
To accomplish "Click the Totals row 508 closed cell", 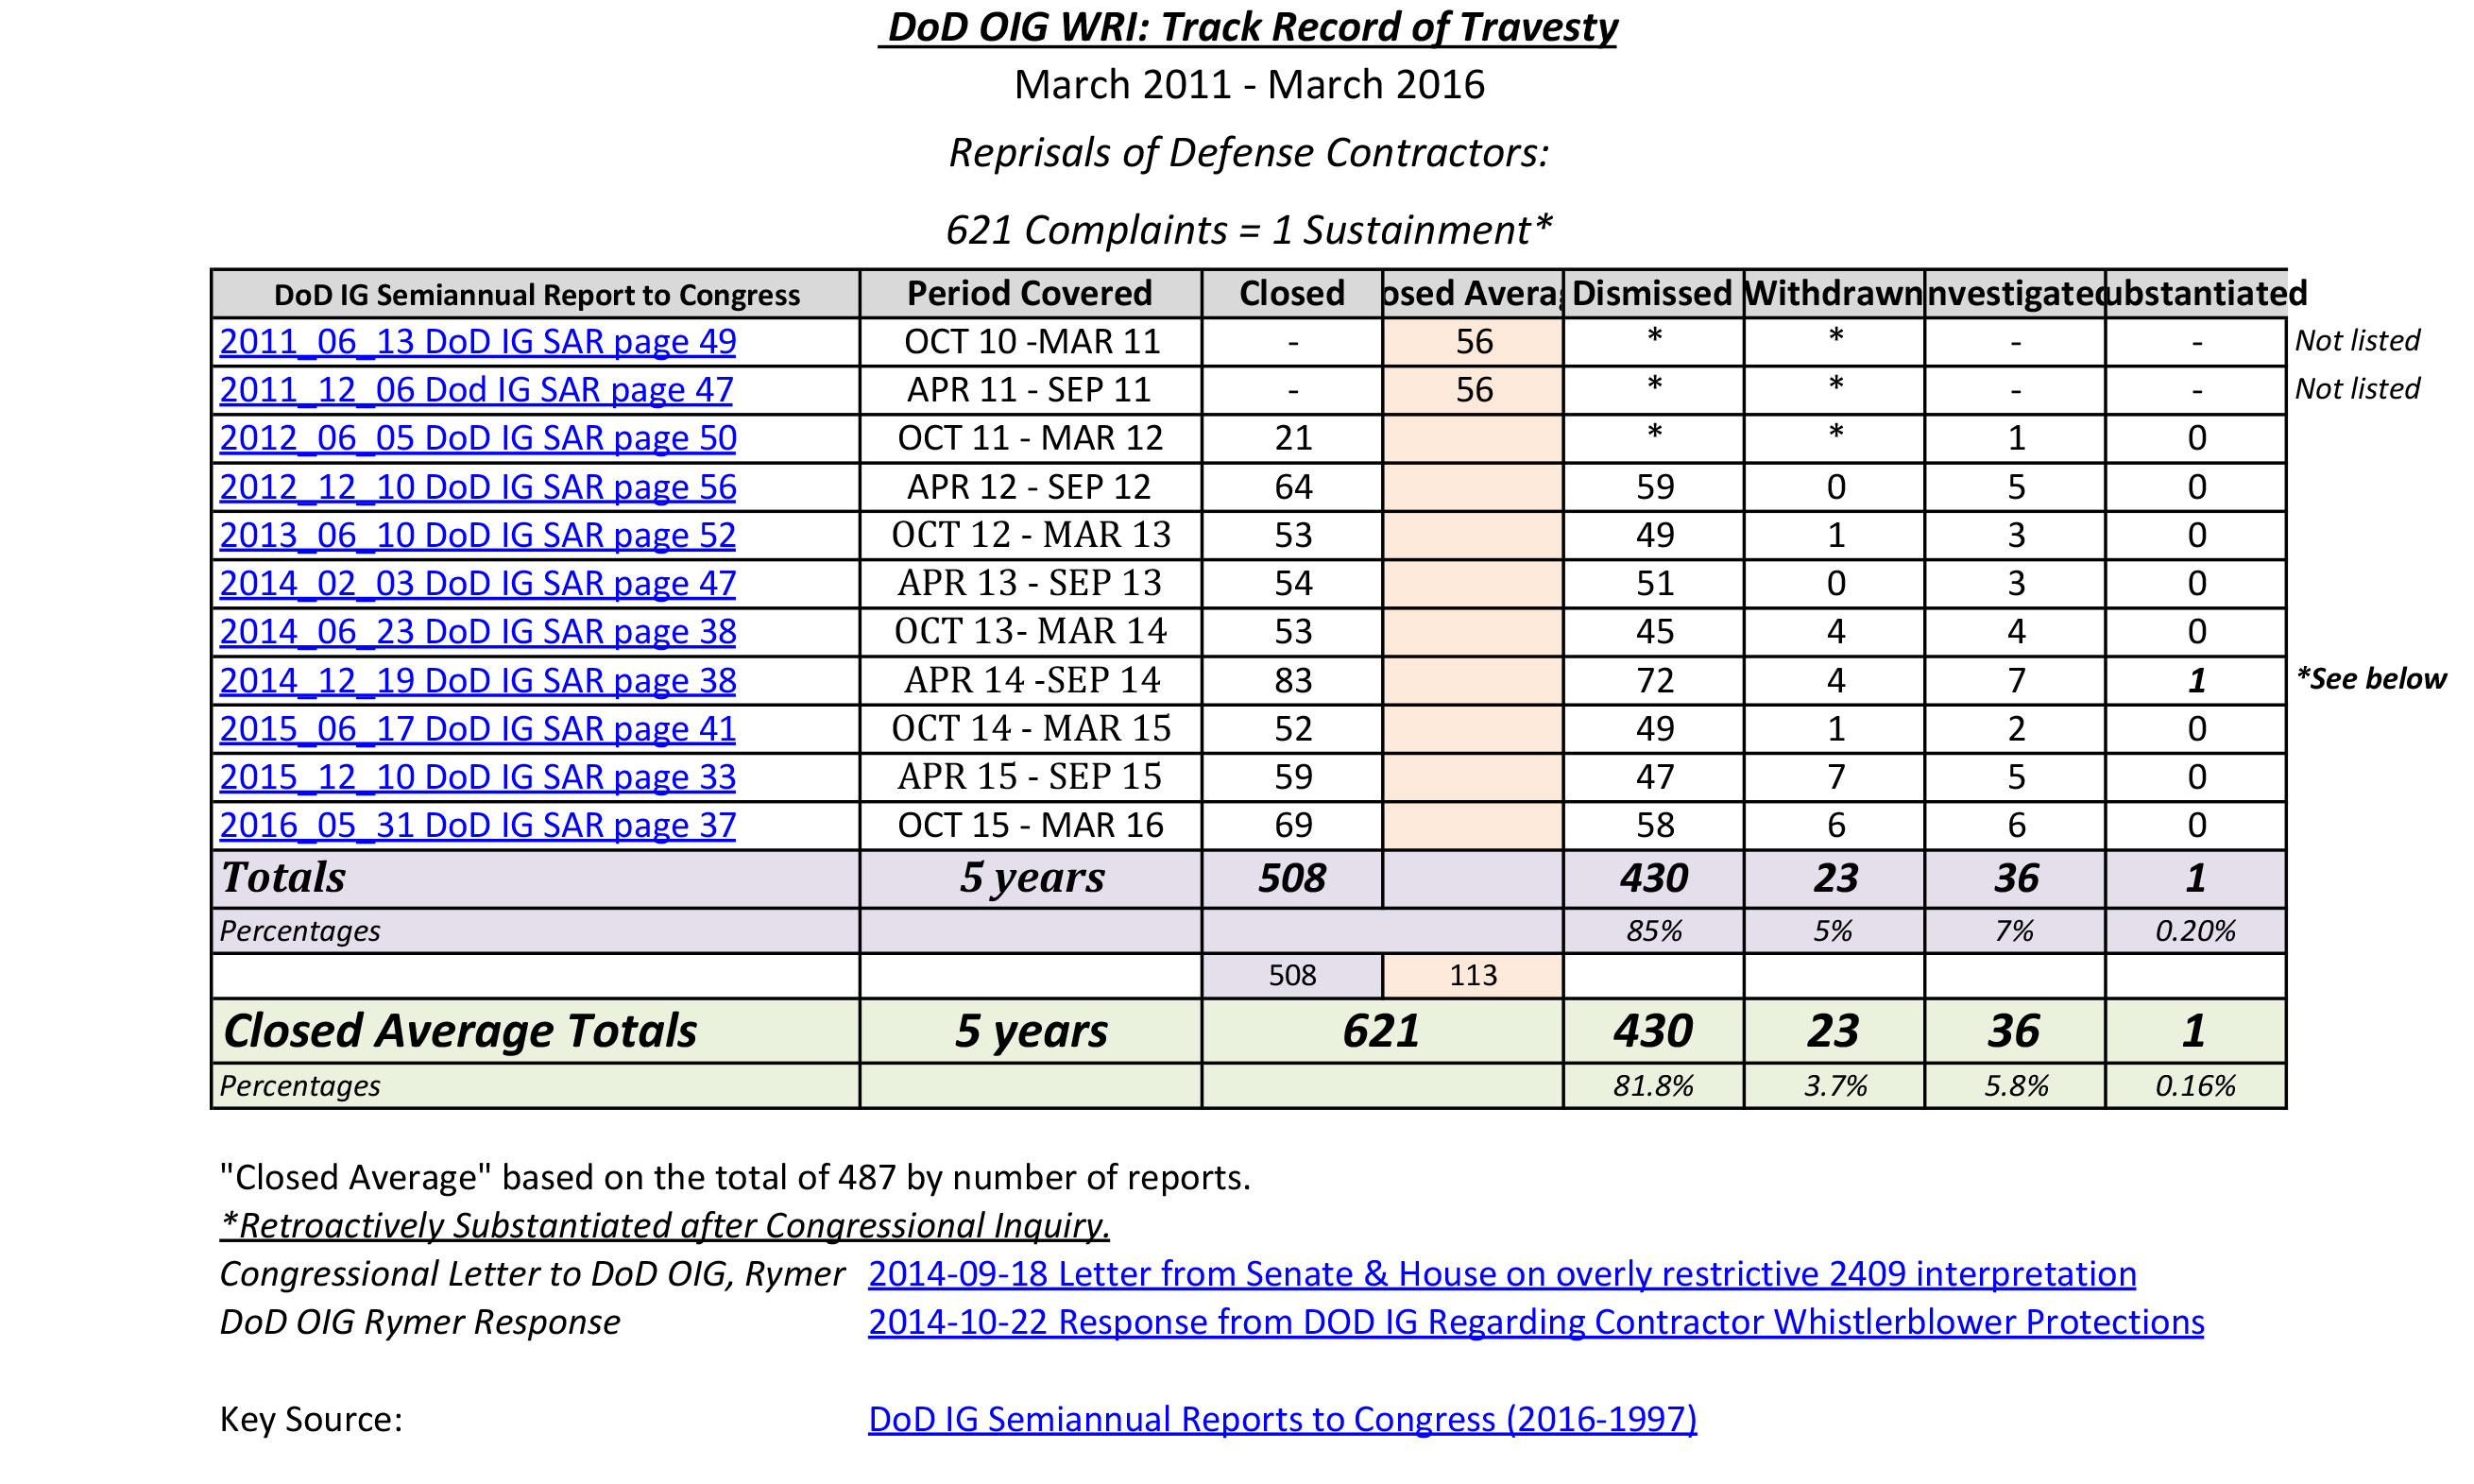I will tap(1291, 878).
